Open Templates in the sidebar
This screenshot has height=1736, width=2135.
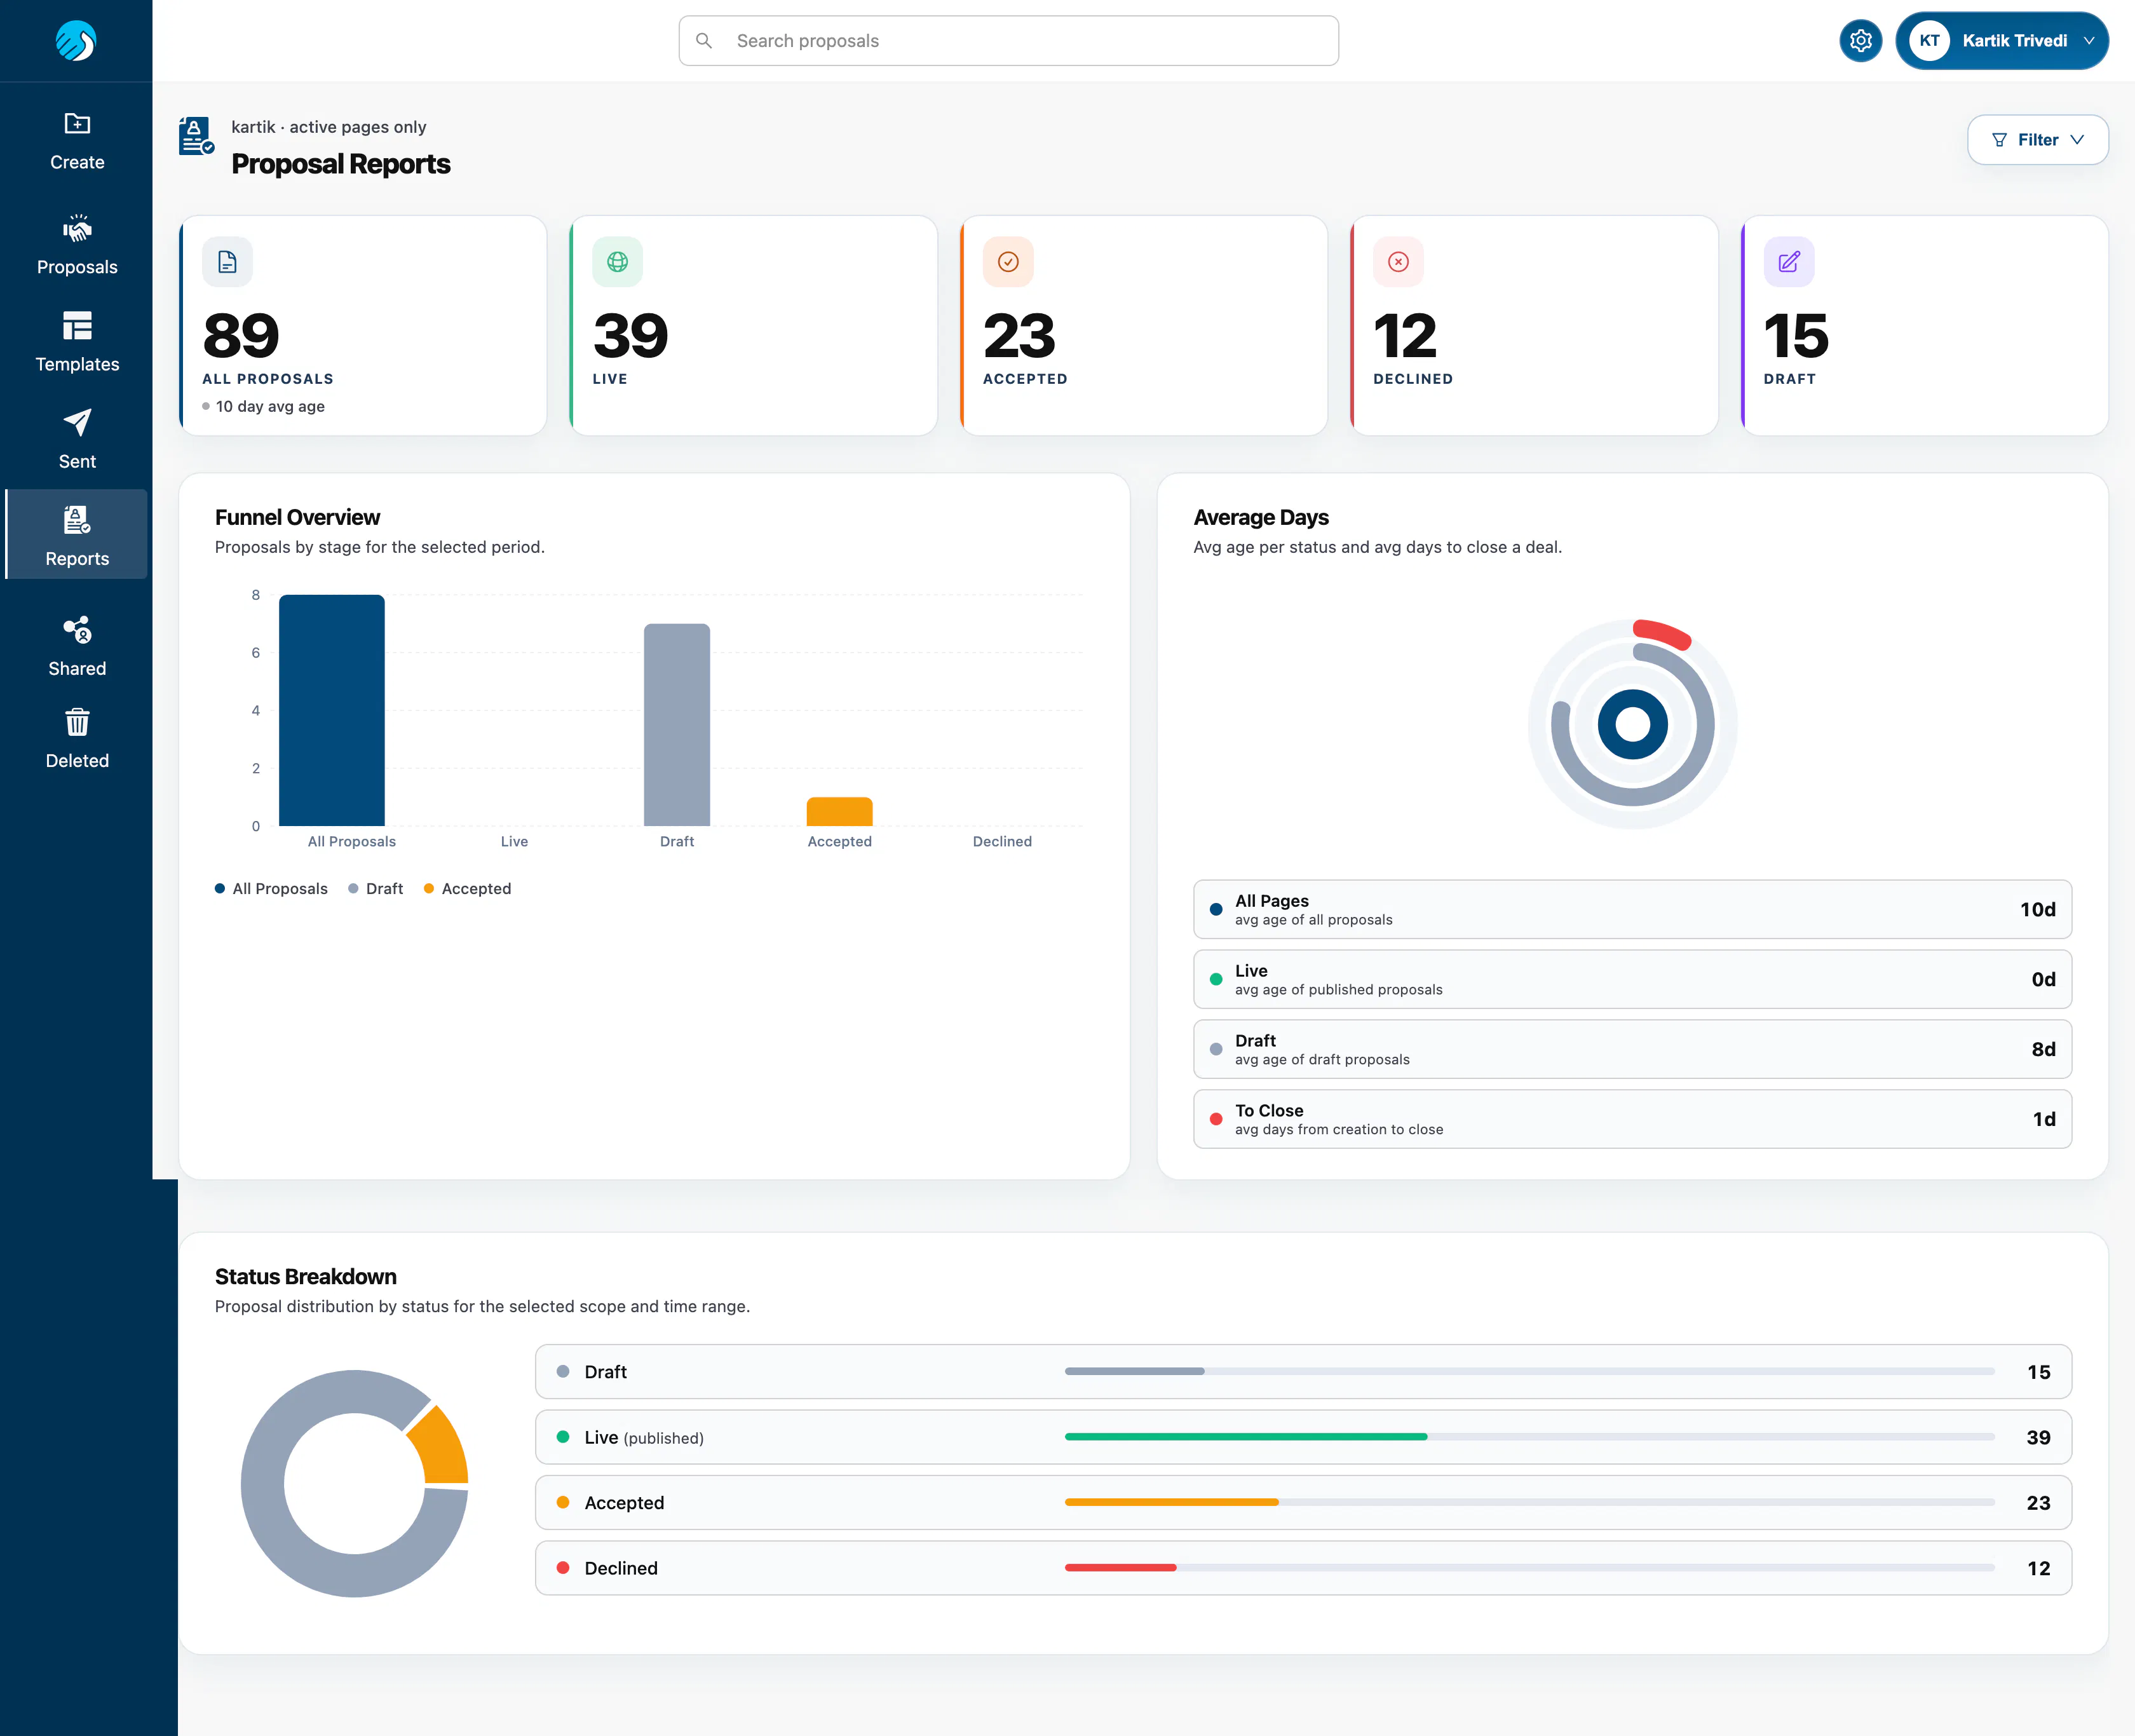(77, 342)
